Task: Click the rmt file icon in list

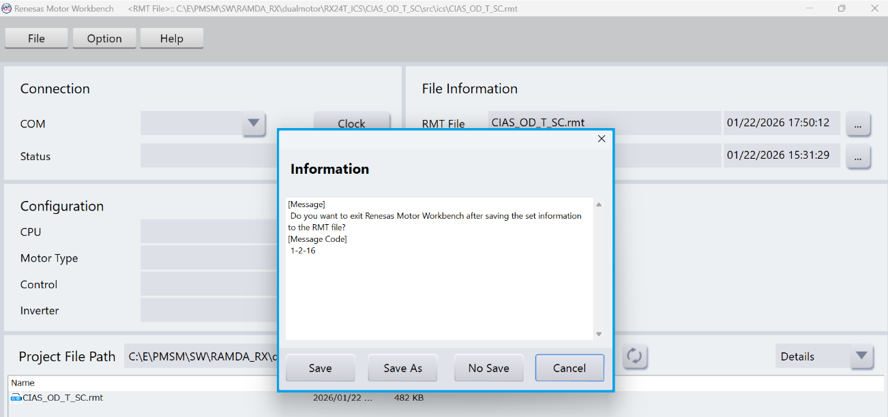Action: click(16, 398)
